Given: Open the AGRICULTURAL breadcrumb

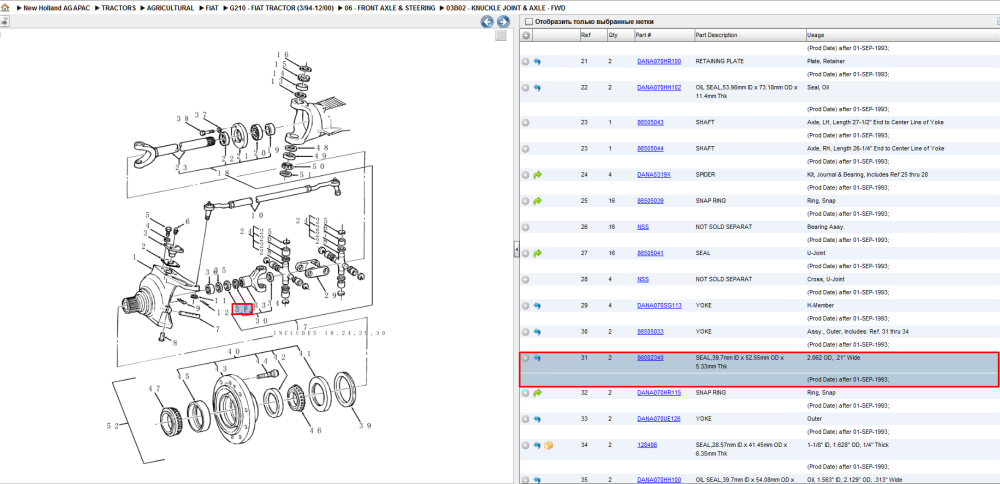Looking at the screenshot, I should tap(170, 8).
